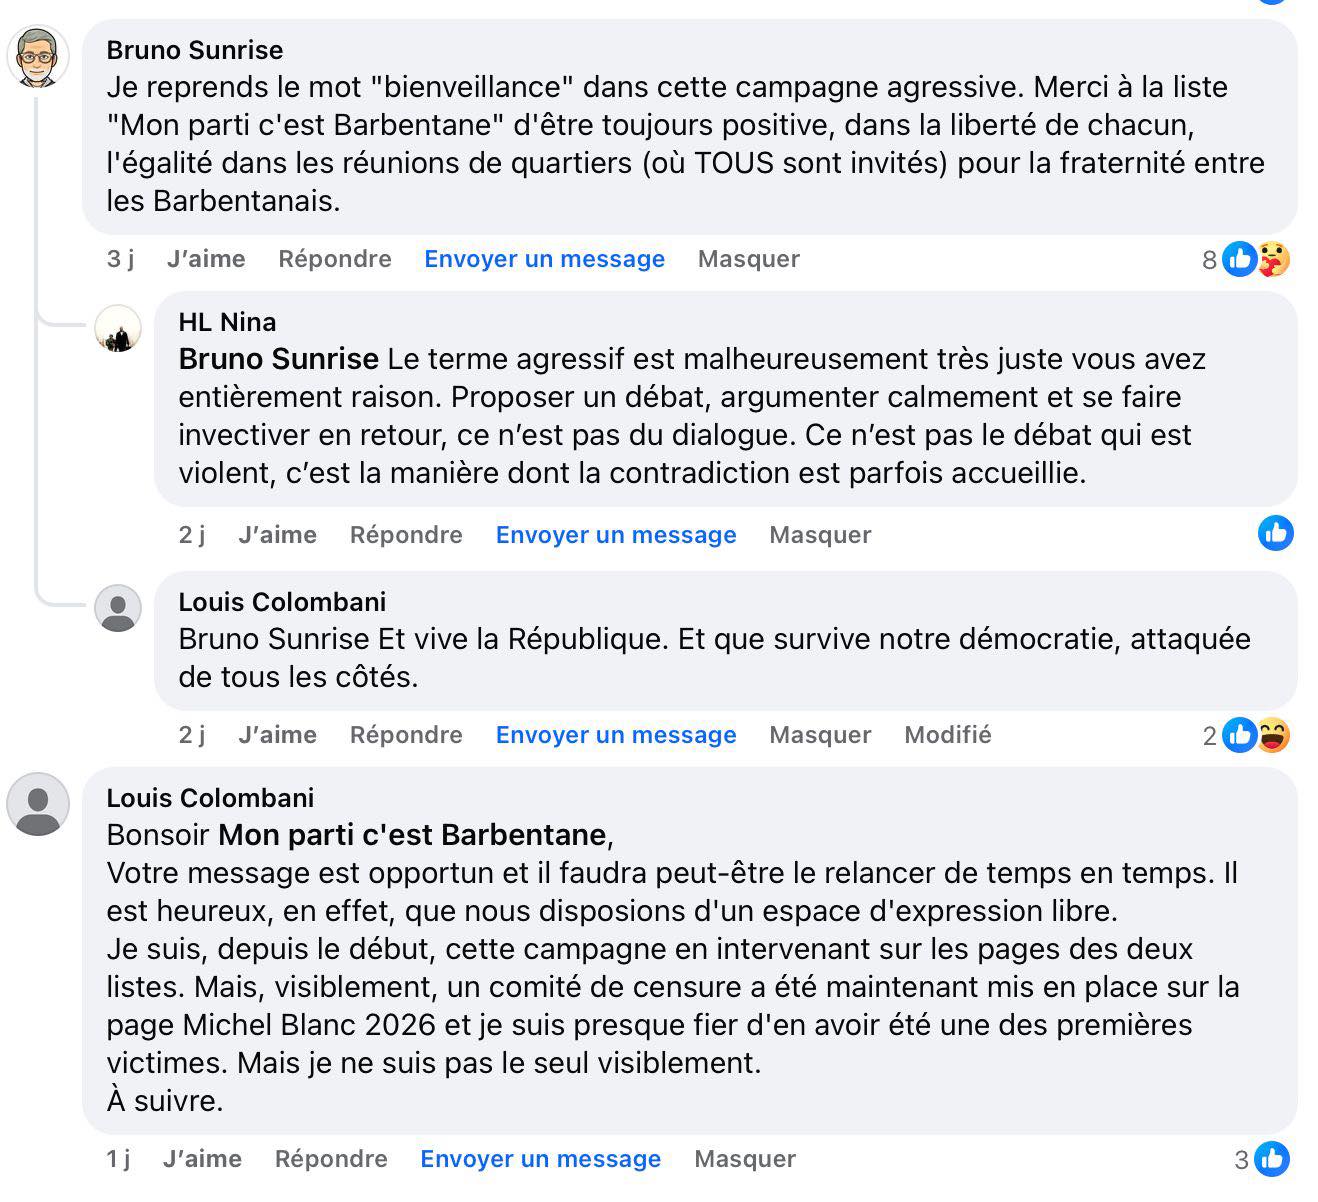Hide Bruno Sunrise's comment with Masquer
1318x1202 pixels.
click(x=749, y=259)
